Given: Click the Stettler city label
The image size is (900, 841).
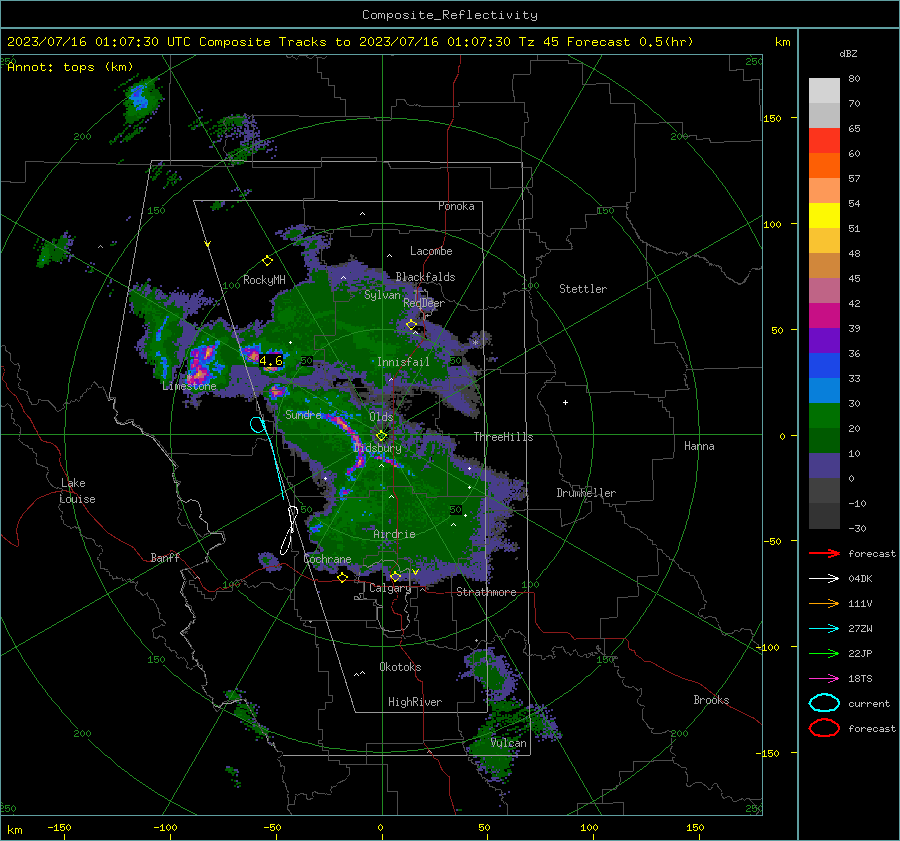Looking at the screenshot, I should pos(583,289).
